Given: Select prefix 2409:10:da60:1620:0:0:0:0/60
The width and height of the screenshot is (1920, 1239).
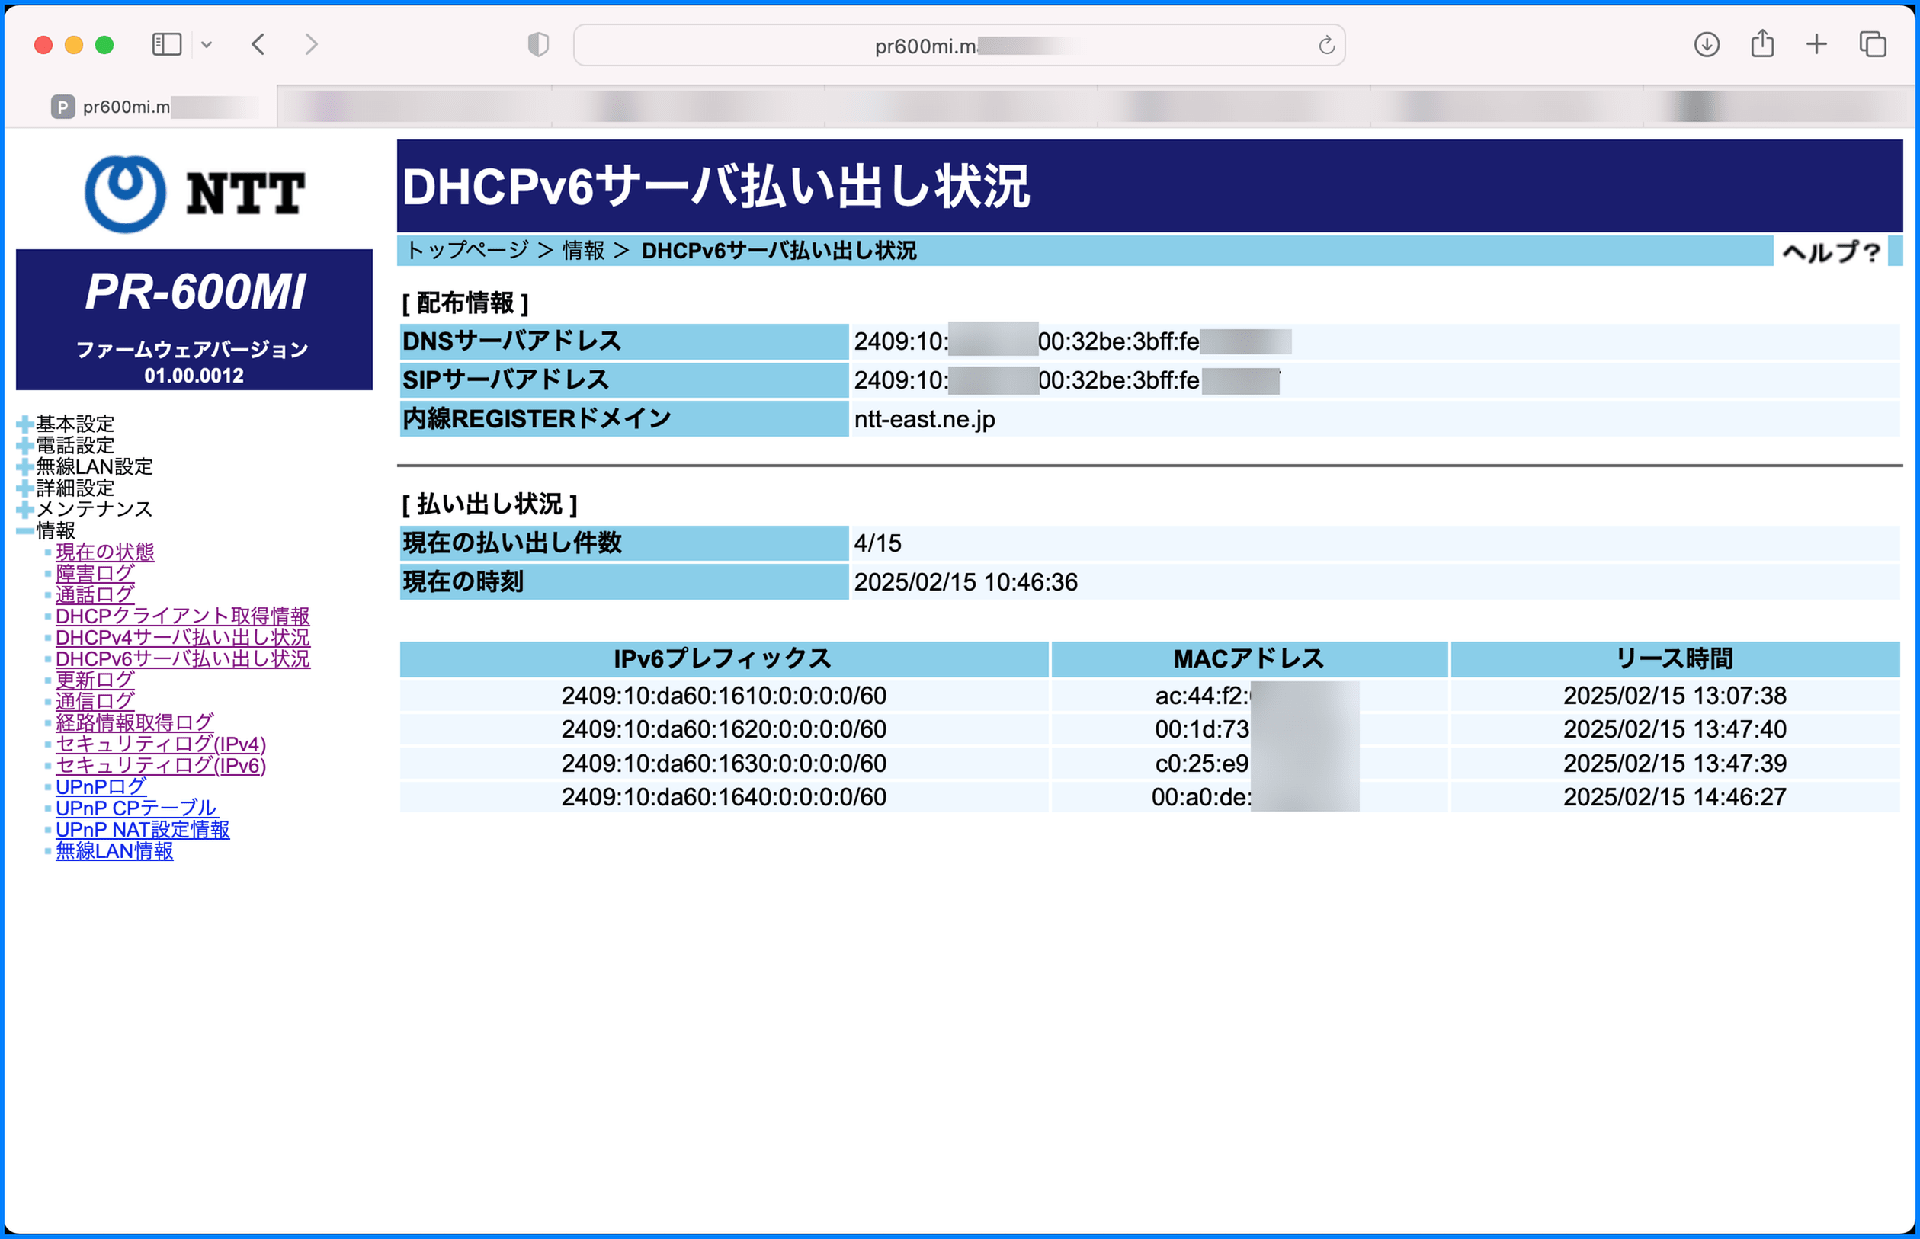Looking at the screenshot, I should (x=724, y=730).
